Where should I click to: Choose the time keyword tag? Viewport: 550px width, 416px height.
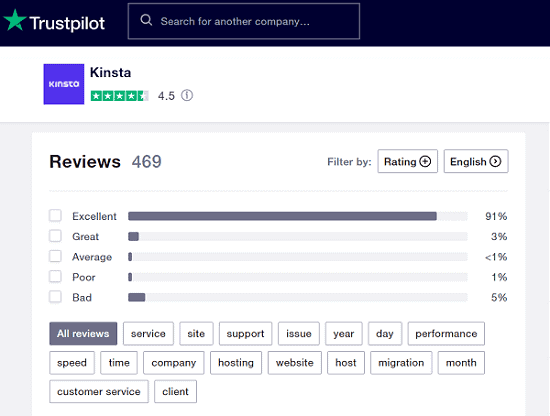coord(119,363)
